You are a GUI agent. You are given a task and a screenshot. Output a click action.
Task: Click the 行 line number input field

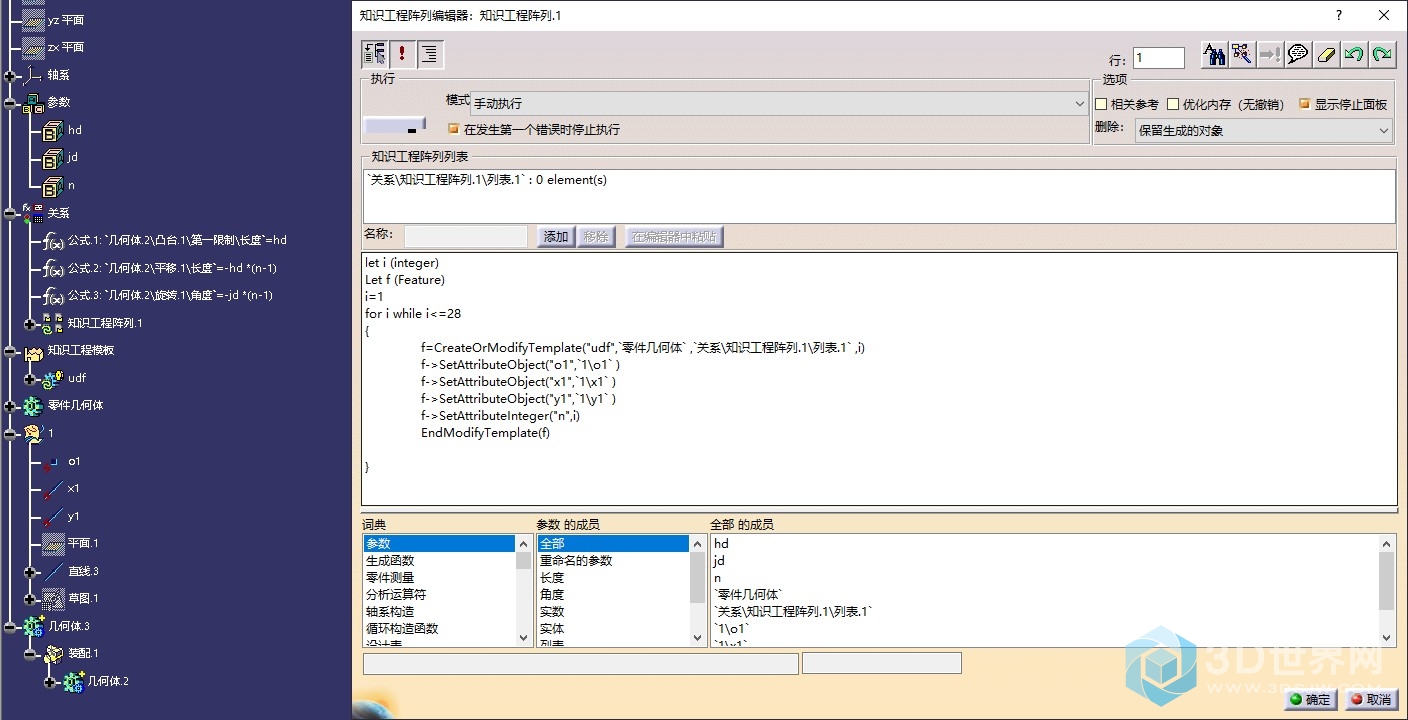(1159, 58)
